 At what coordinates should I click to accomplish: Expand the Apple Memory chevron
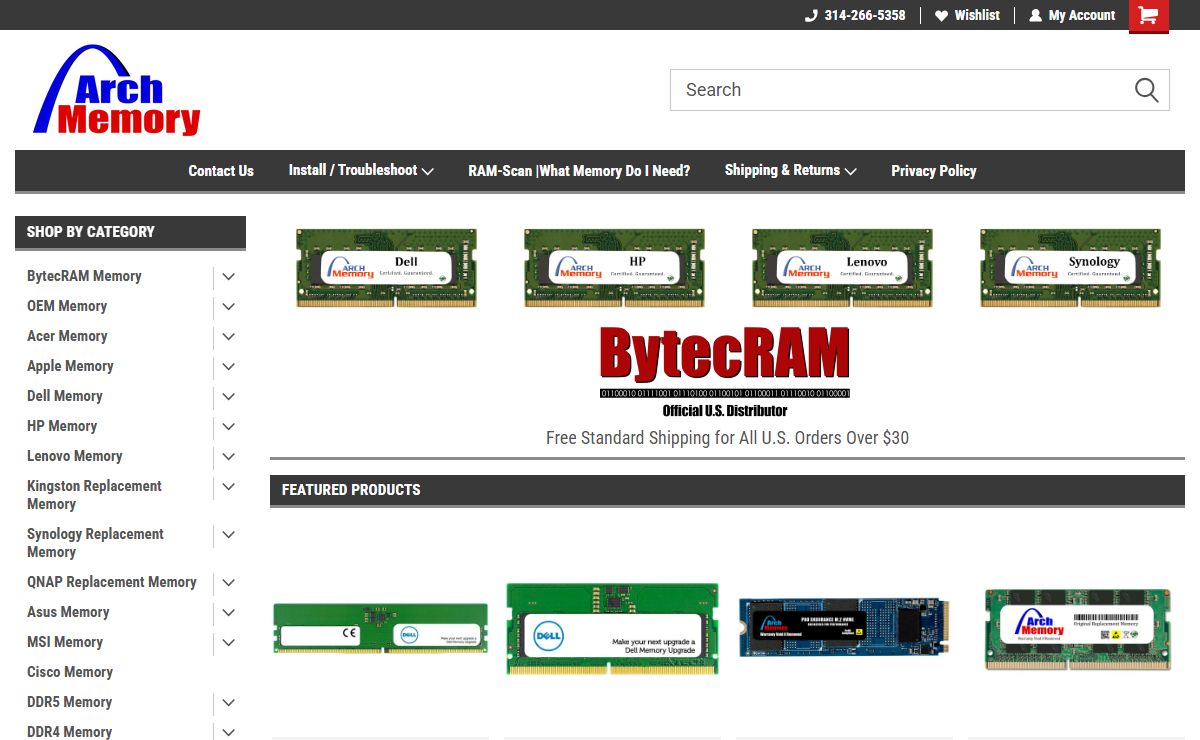click(x=229, y=367)
